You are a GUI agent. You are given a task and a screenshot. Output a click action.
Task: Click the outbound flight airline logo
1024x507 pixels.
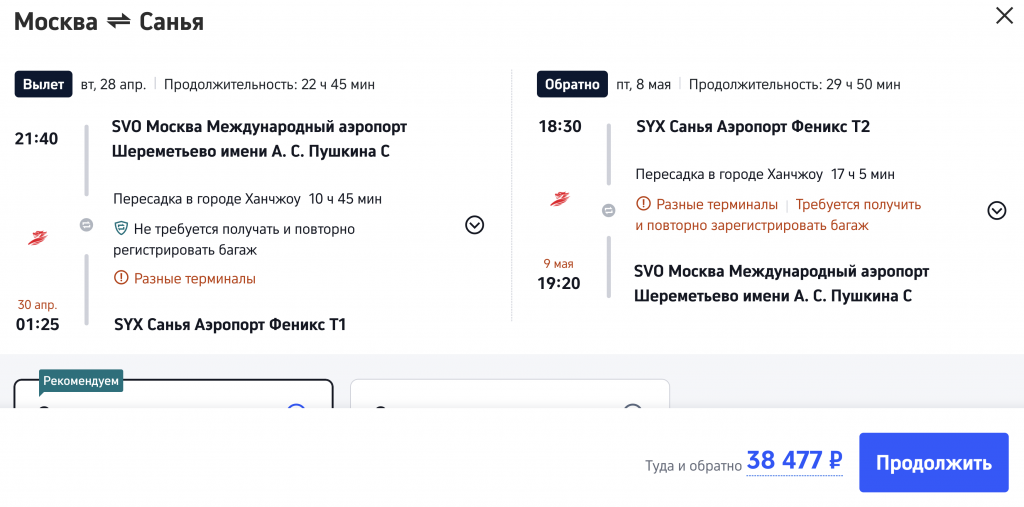click(x=36, y=238)
